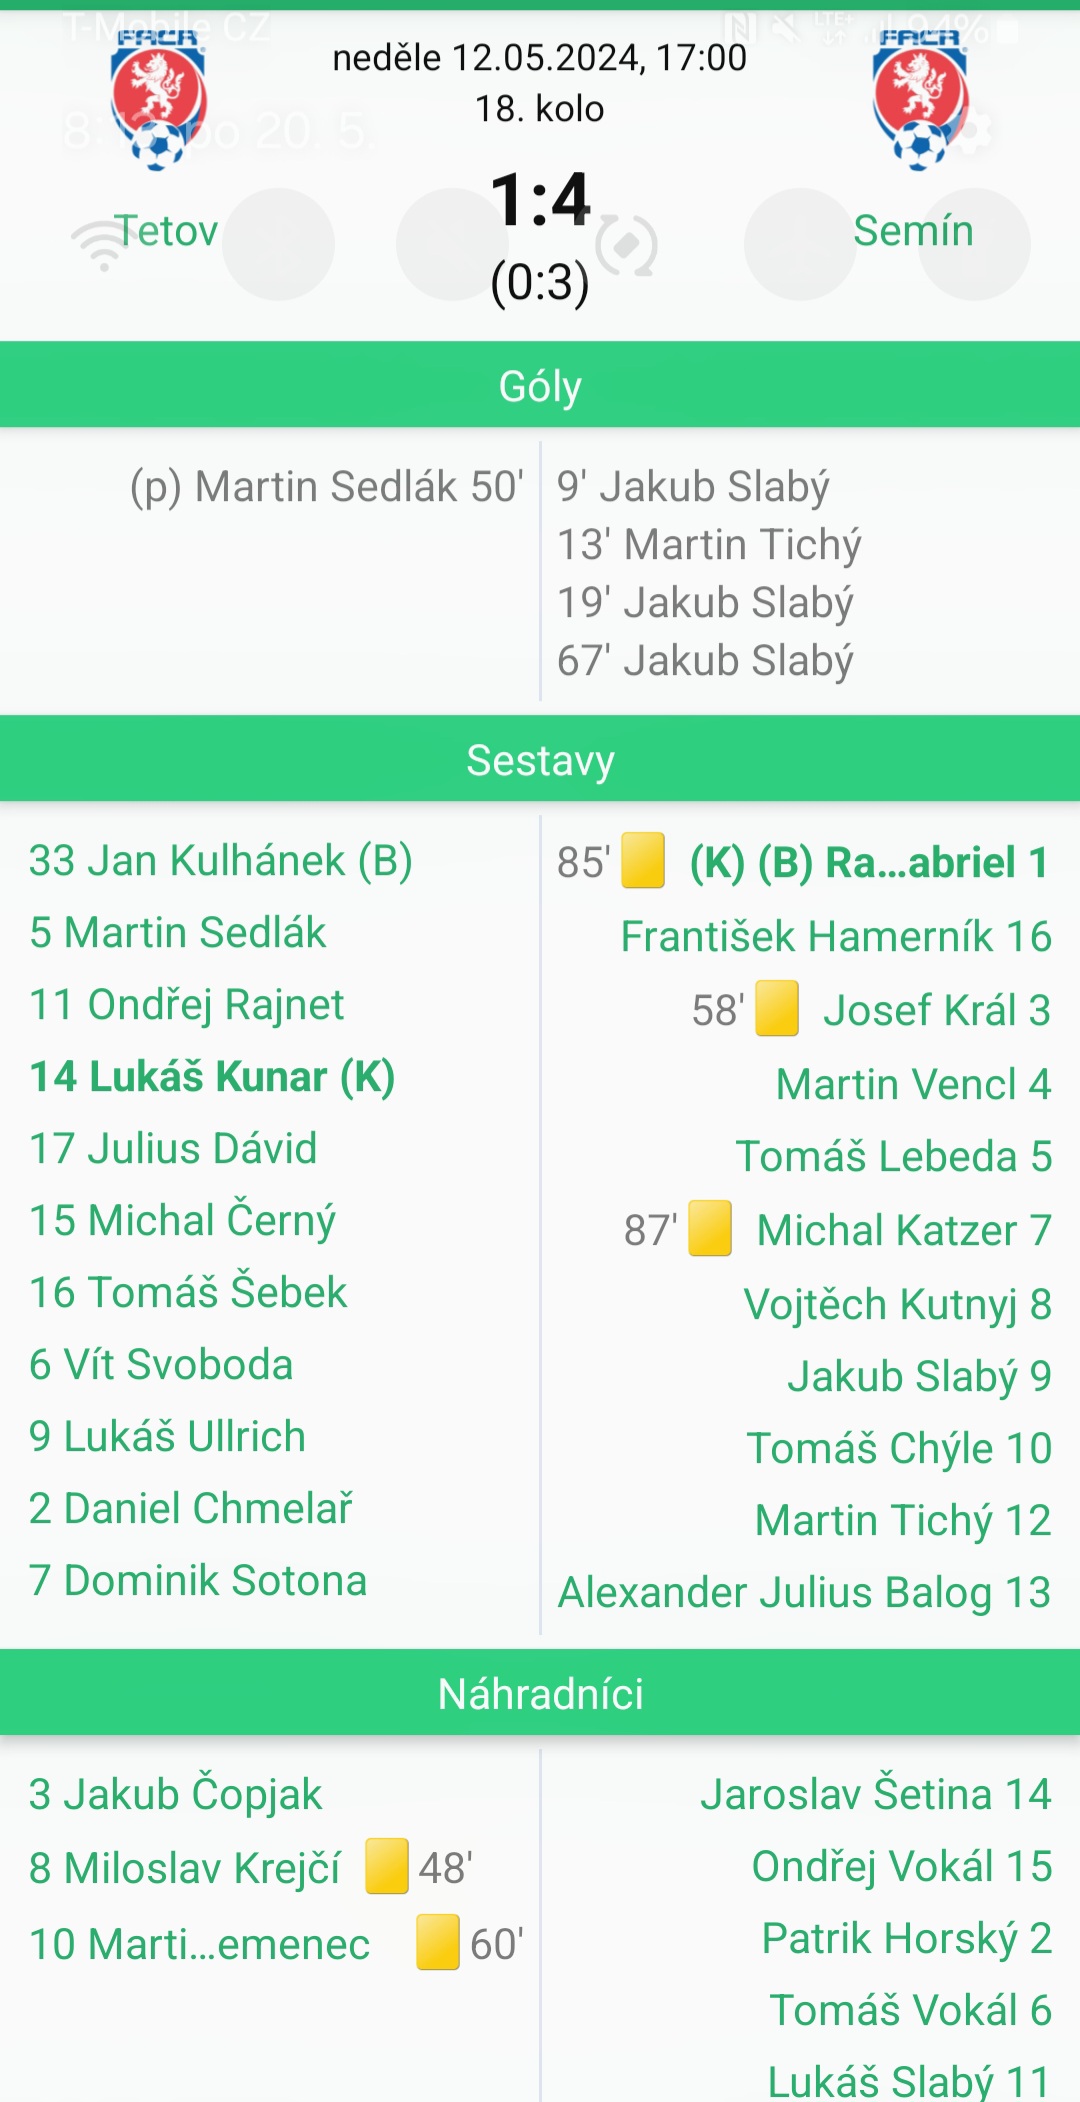
Task: Open Tetov team name link
Action: 165,231
